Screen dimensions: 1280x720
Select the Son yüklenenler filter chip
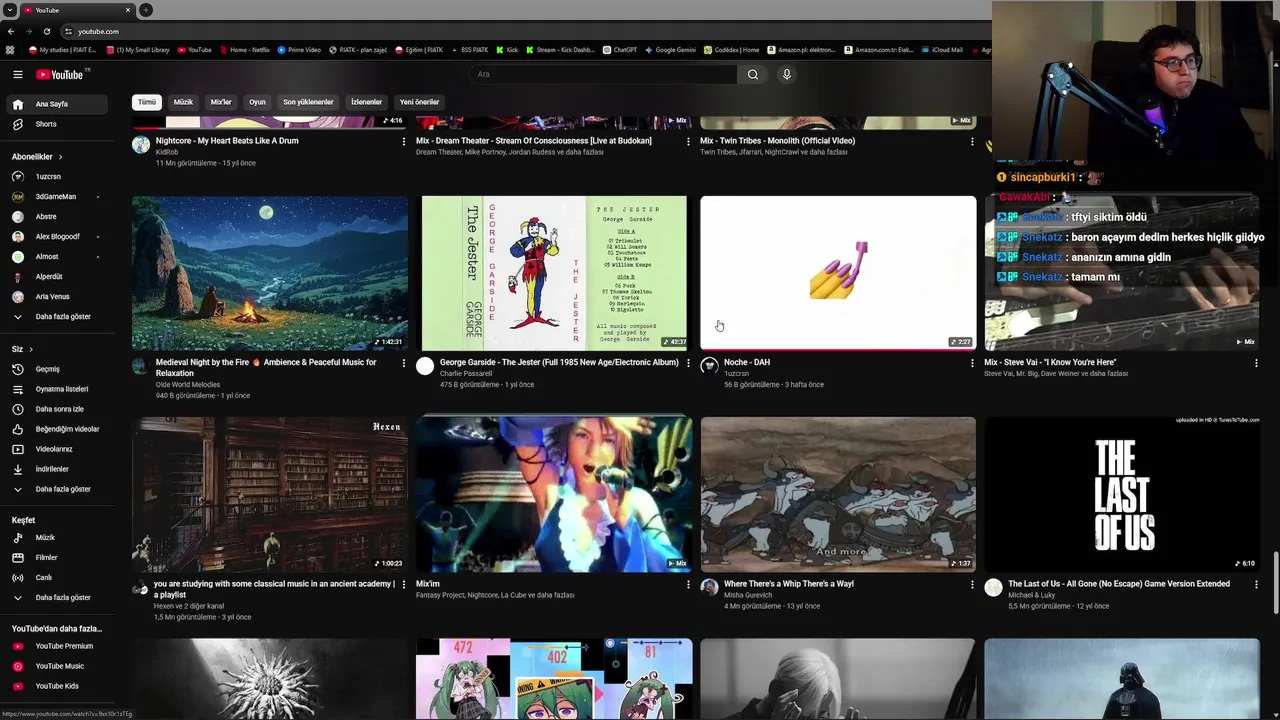click(x=308, y=102)
